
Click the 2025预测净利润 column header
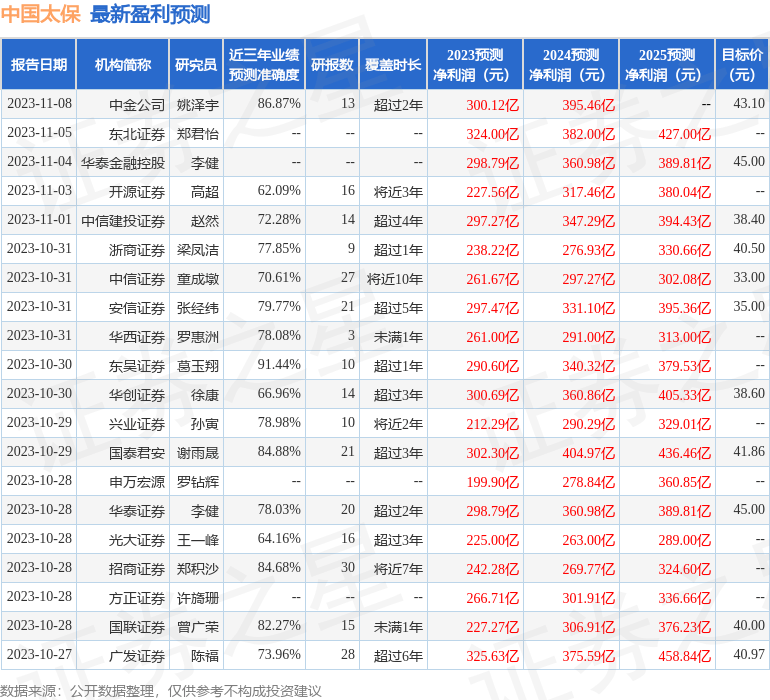667,65
